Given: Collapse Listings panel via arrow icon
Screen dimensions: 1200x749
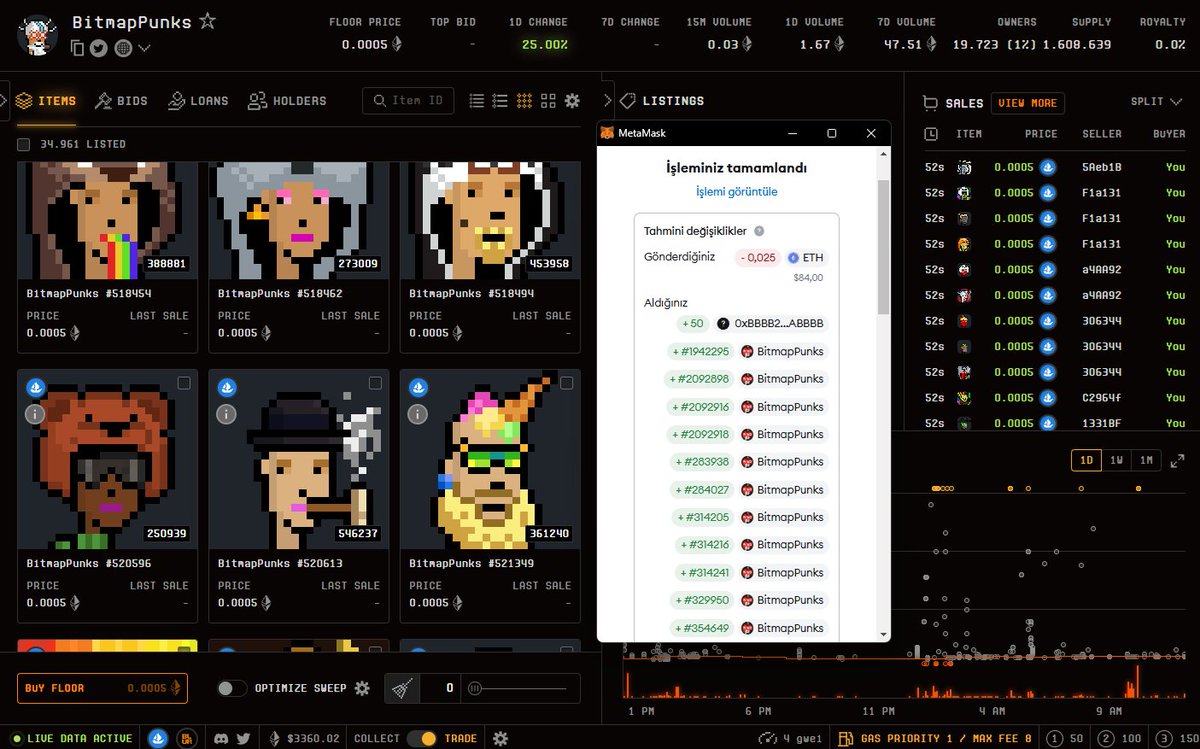Looking at the screenshot, I should [x=607, y=100].
